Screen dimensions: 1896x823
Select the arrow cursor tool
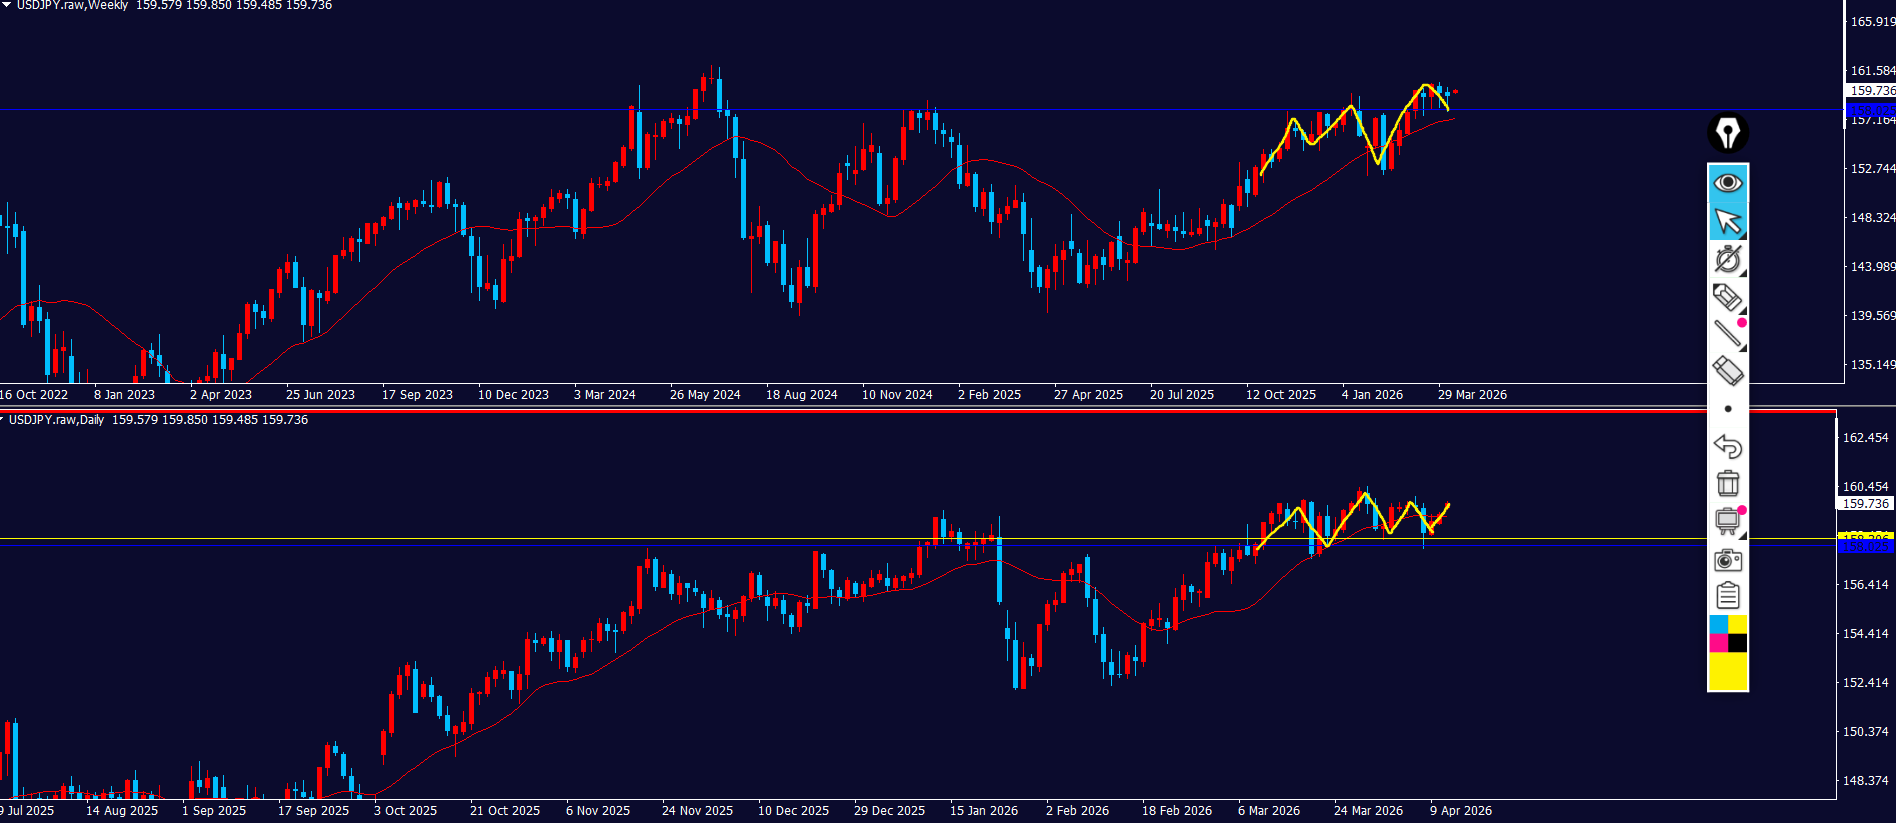[1727, 221]
